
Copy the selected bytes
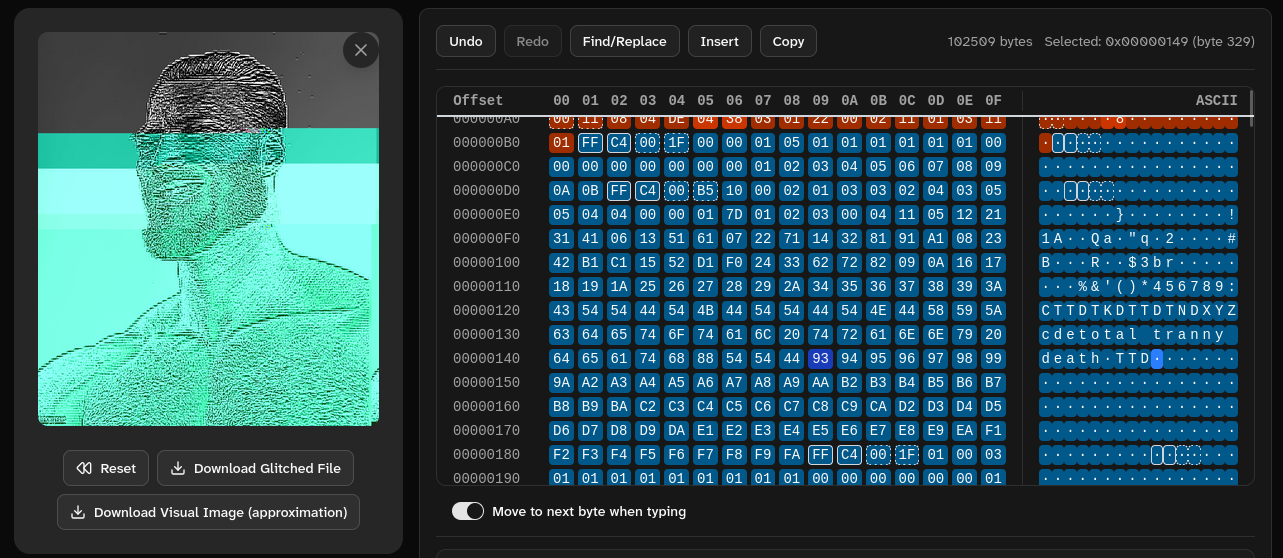788,41
